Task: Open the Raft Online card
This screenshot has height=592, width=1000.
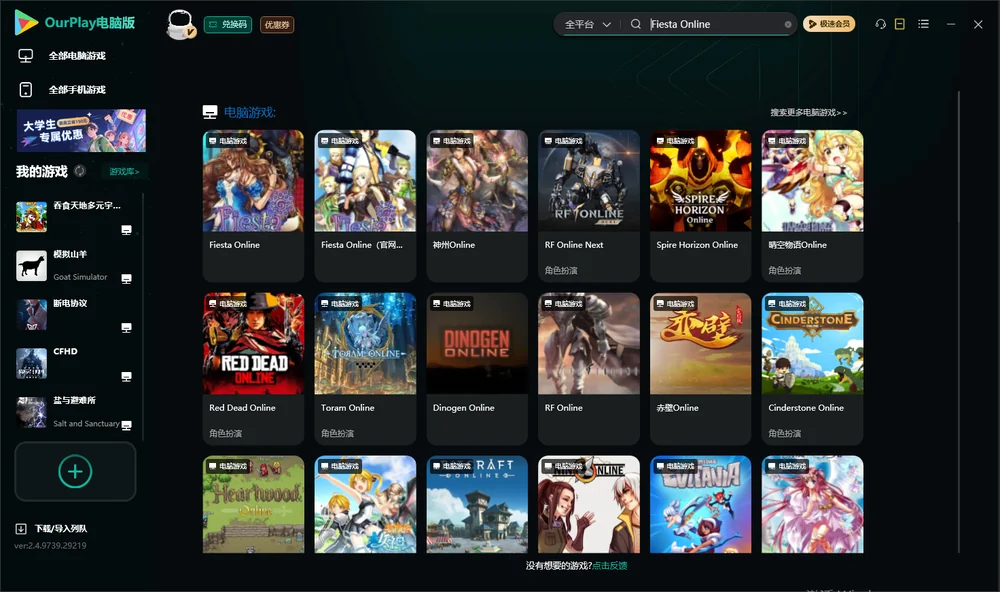Action: tap(477, 504)
